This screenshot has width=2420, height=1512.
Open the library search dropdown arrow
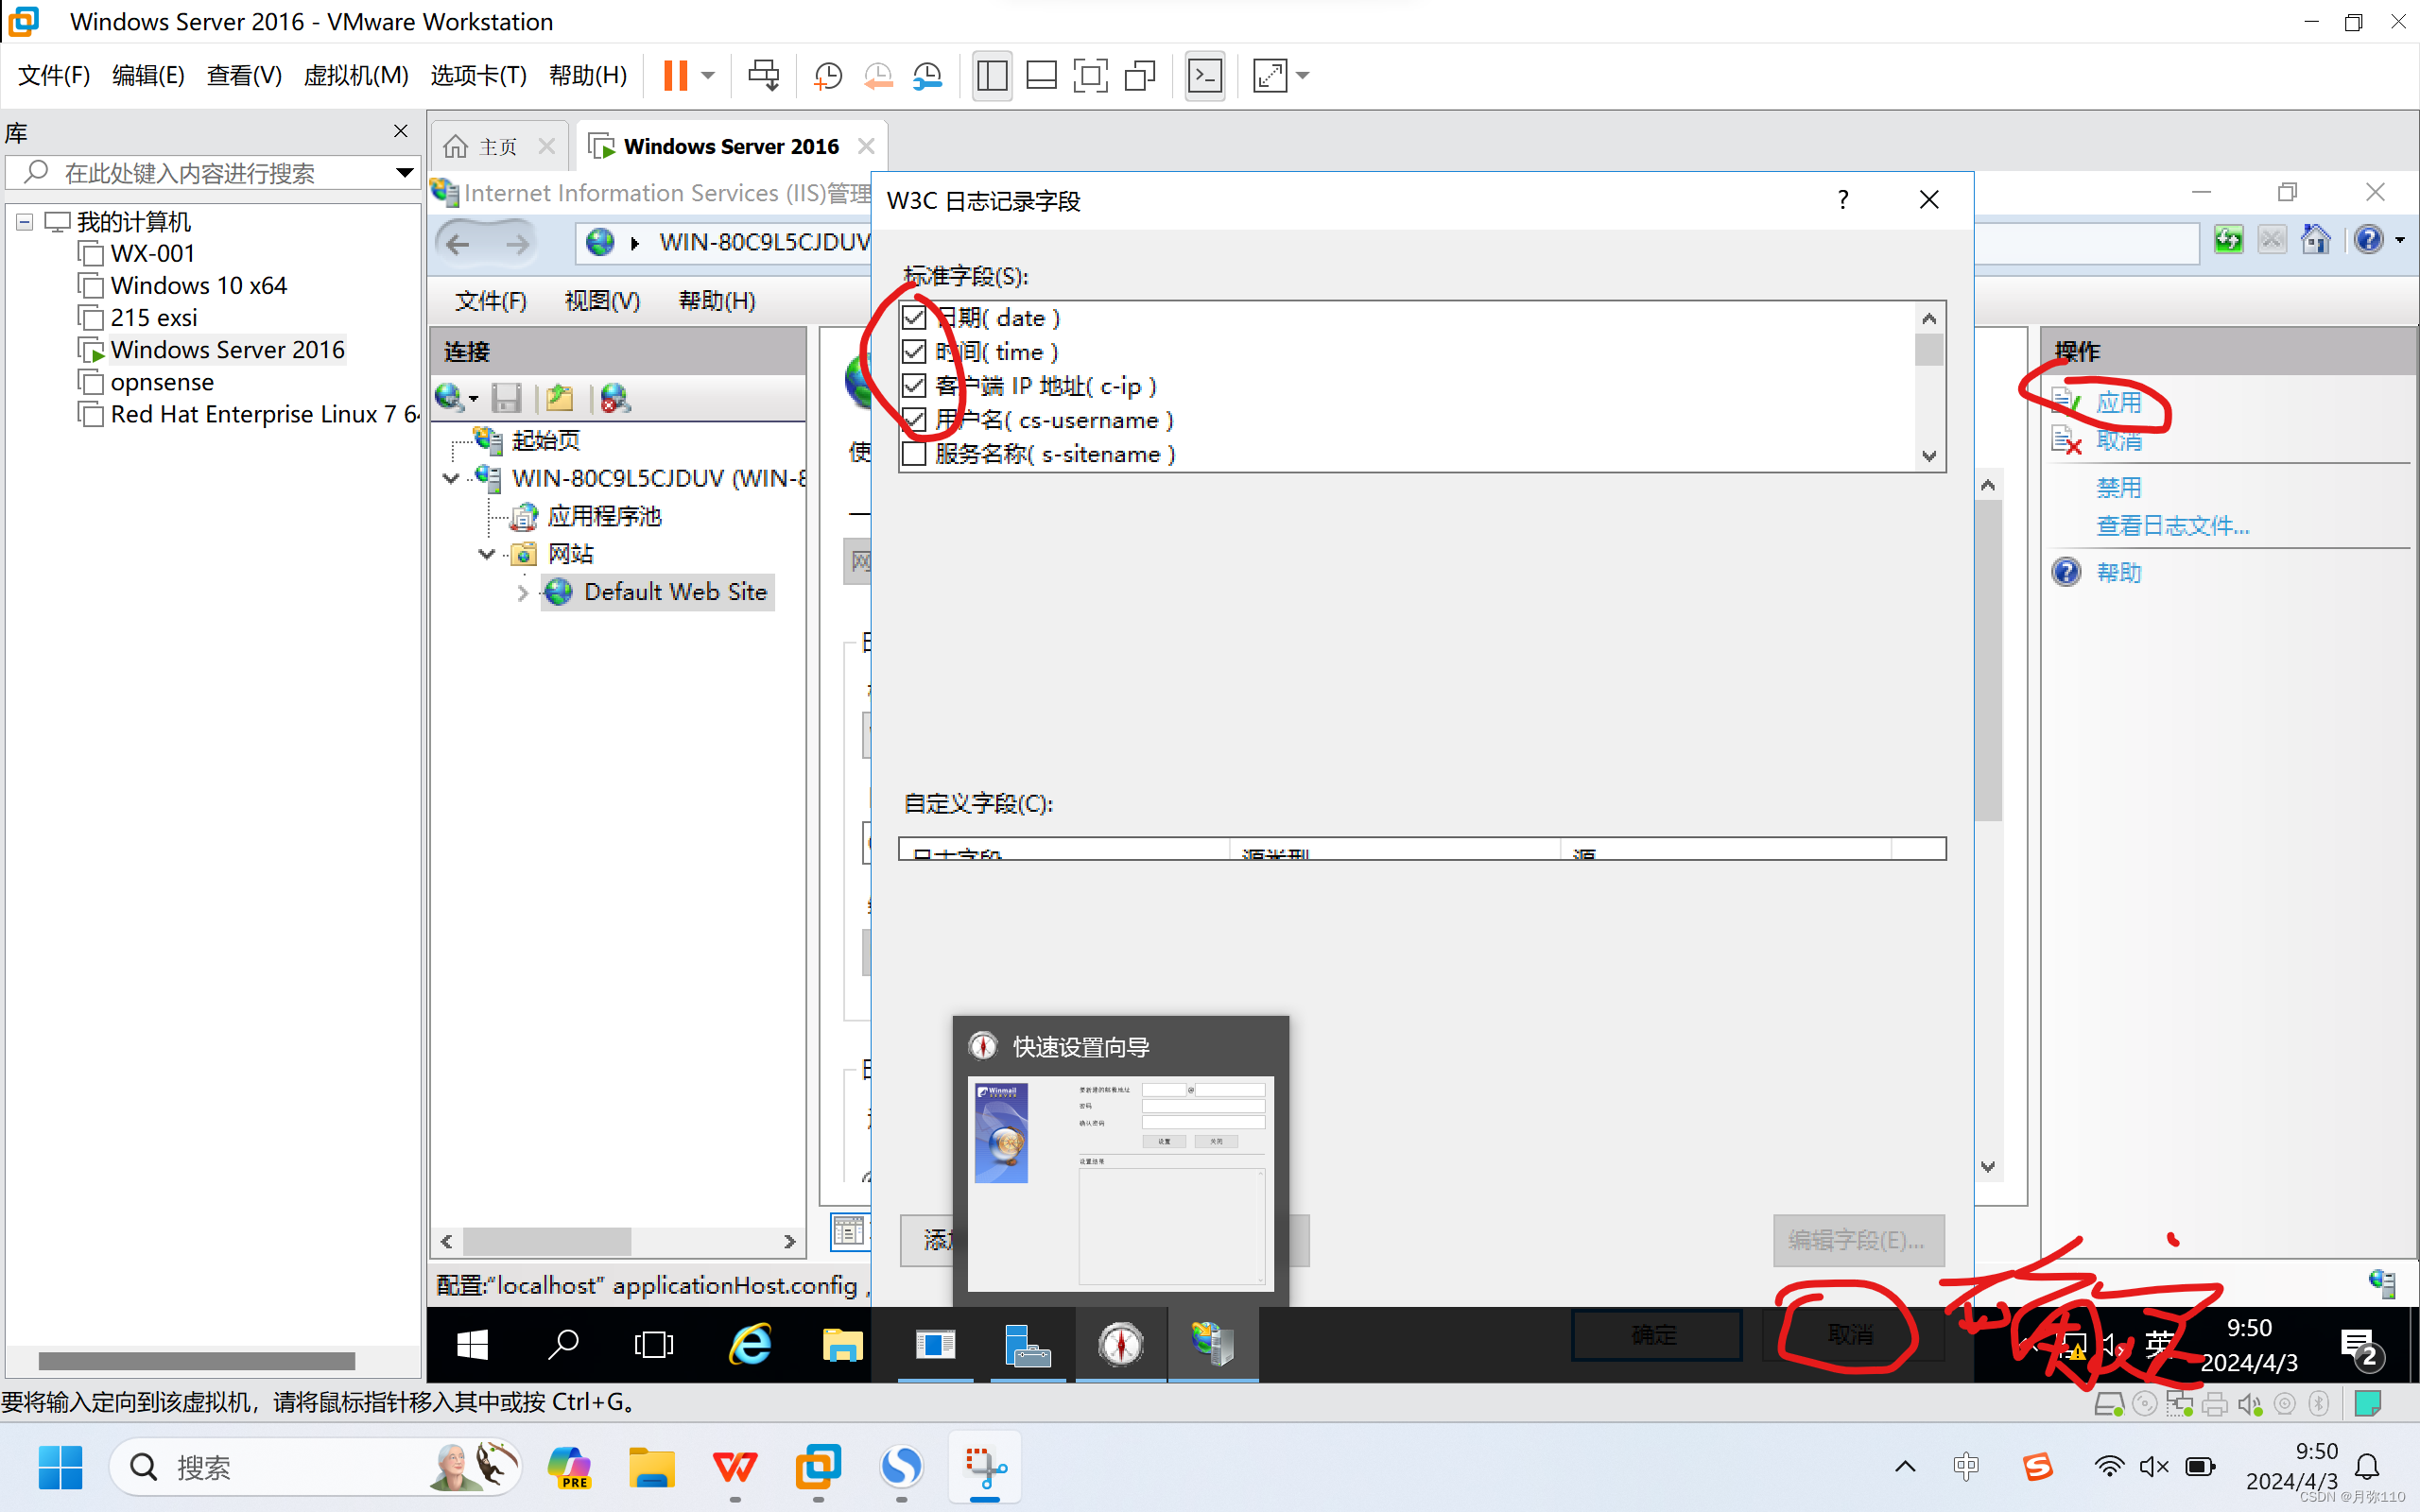(x=404, y=173)
